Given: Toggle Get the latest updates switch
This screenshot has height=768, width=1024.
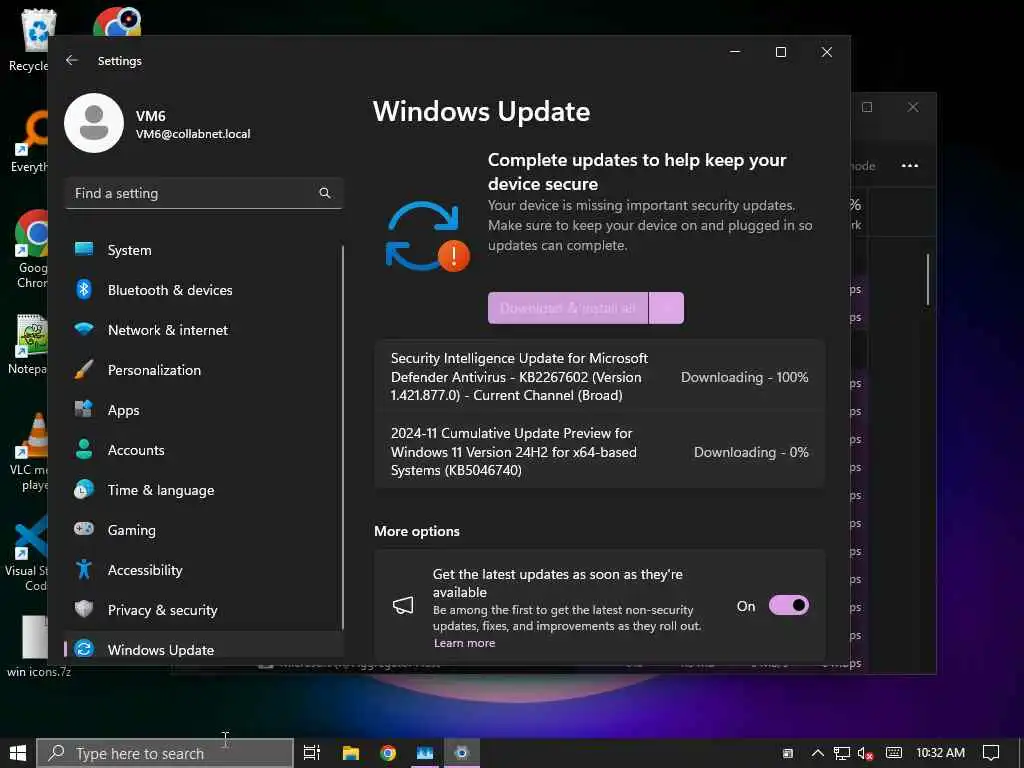Looking at the screenshot, I should (x=789, y=605).
